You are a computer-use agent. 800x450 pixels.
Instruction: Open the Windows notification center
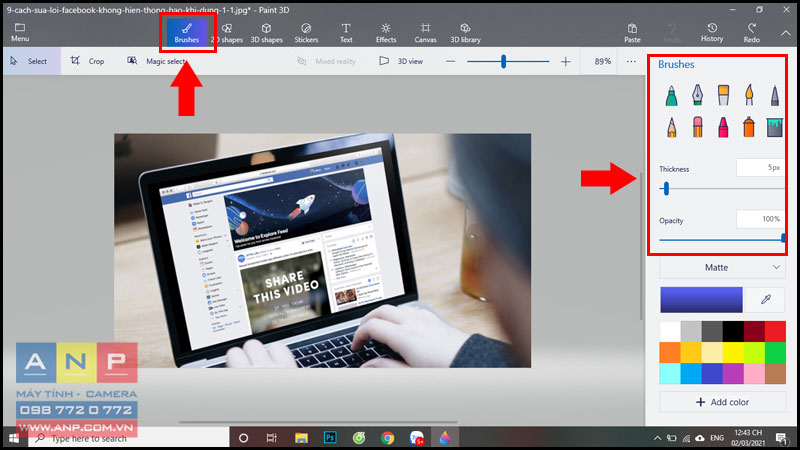(781, 438)
